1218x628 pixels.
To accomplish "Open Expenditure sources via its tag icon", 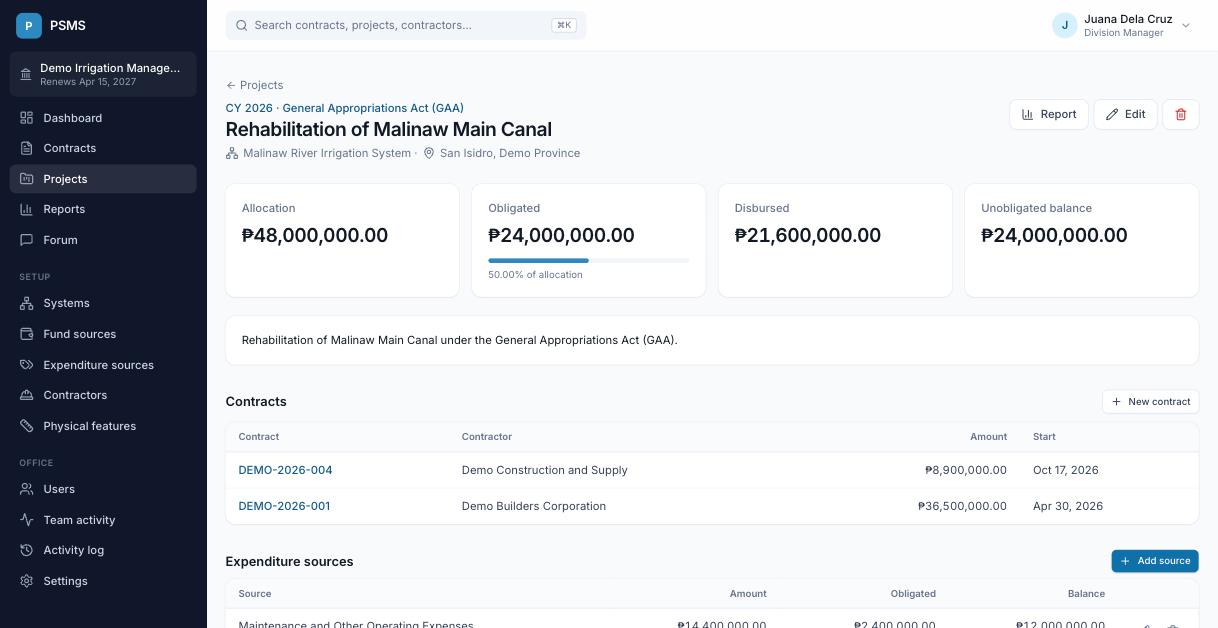I will tap(27, 365).
